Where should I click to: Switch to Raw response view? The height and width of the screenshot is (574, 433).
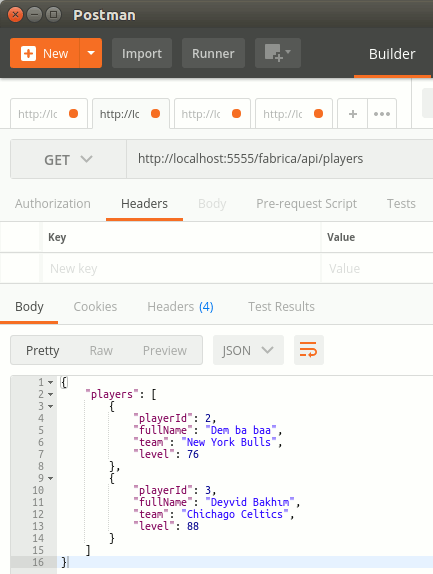pos(101,350)
